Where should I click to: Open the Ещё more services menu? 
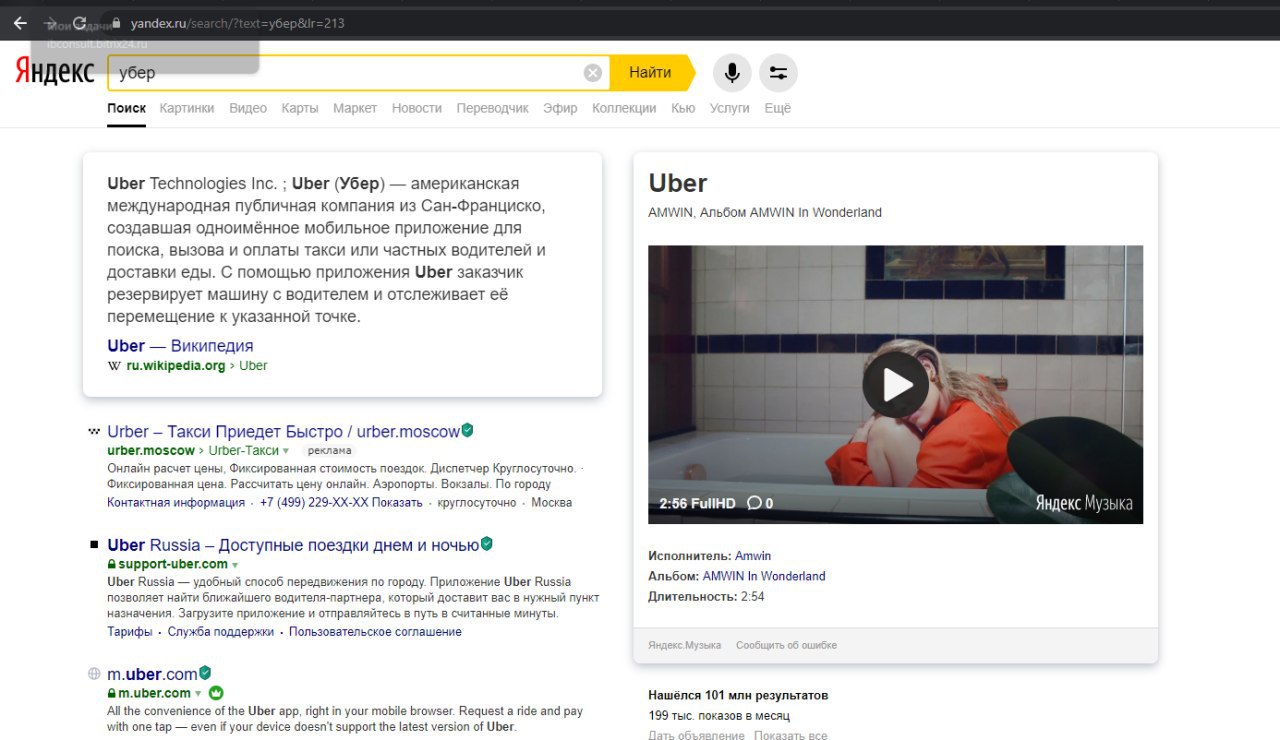(777, 108)
